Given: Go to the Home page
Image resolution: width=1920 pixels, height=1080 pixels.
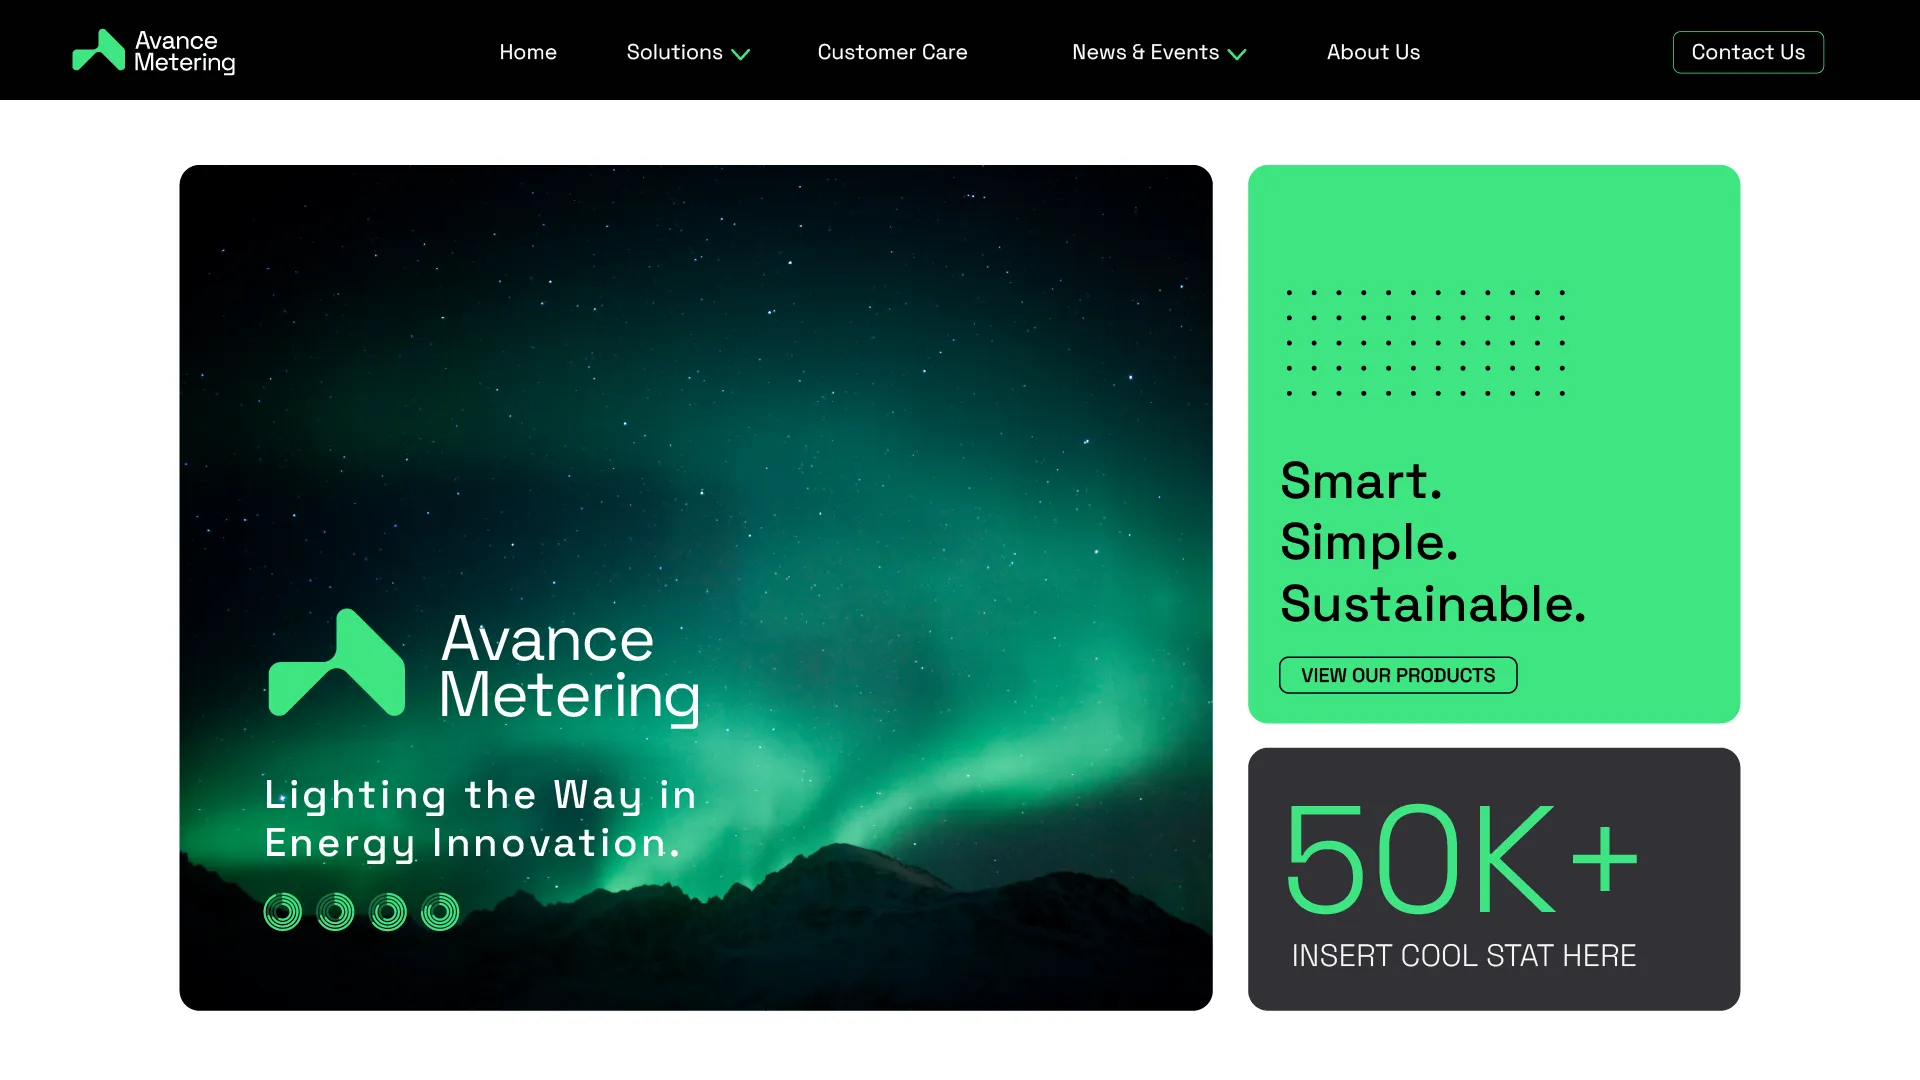Looking at the screenshot, I should 528,52.
